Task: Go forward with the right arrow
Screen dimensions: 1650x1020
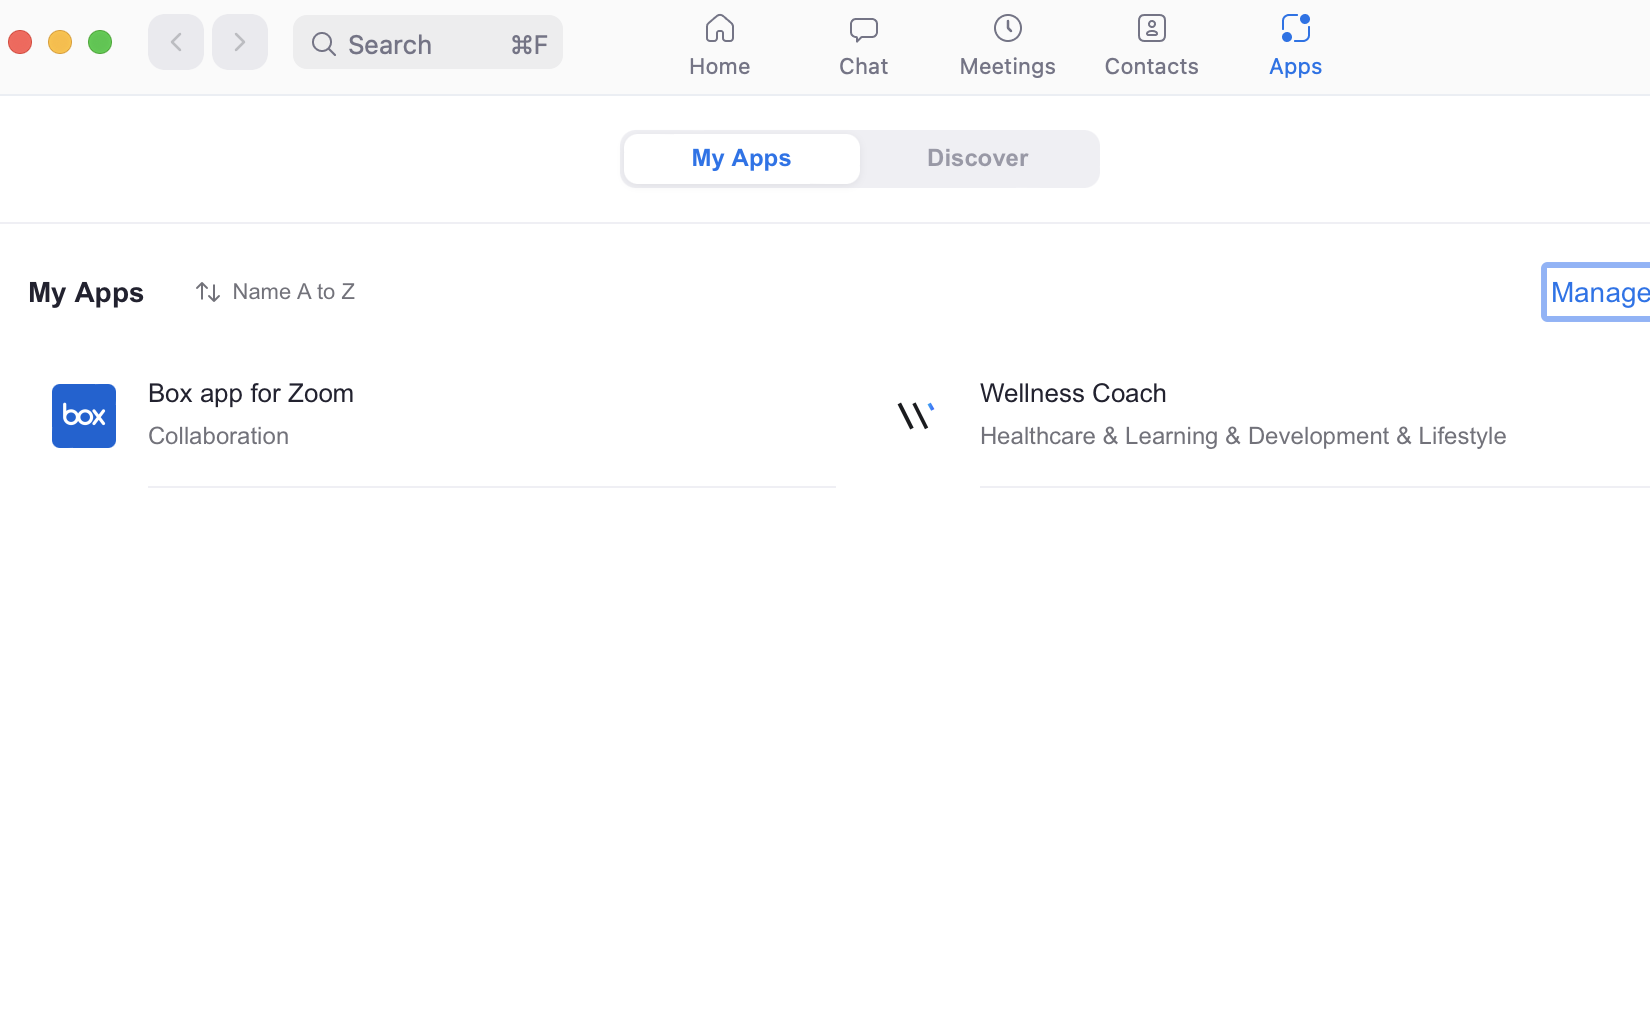Action: 240,42
